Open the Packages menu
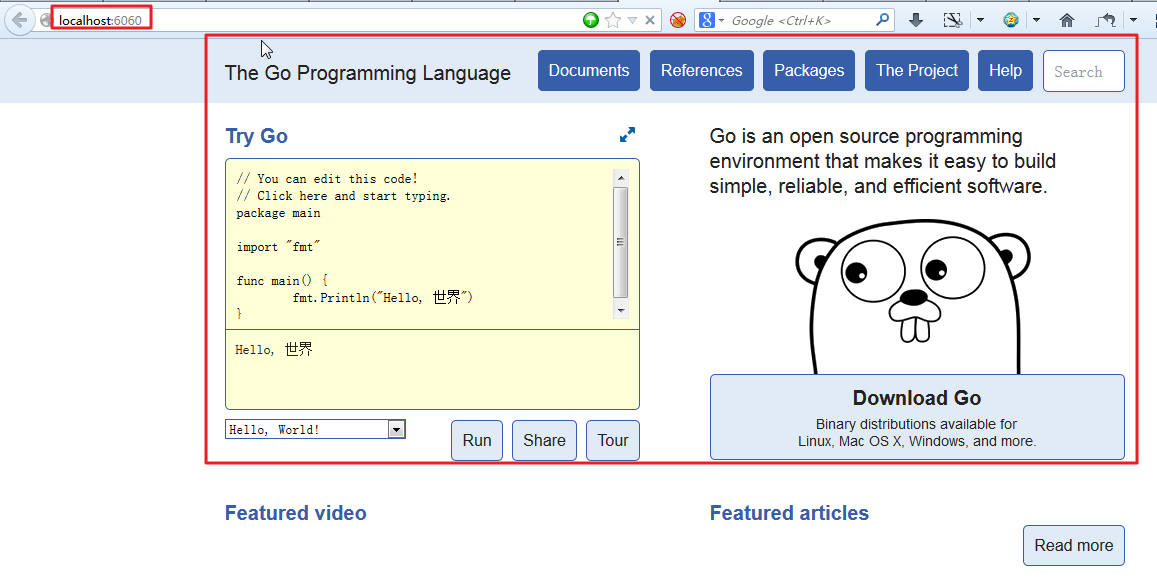The height and width of the screenshot is (587, 1157). (809, 71)
